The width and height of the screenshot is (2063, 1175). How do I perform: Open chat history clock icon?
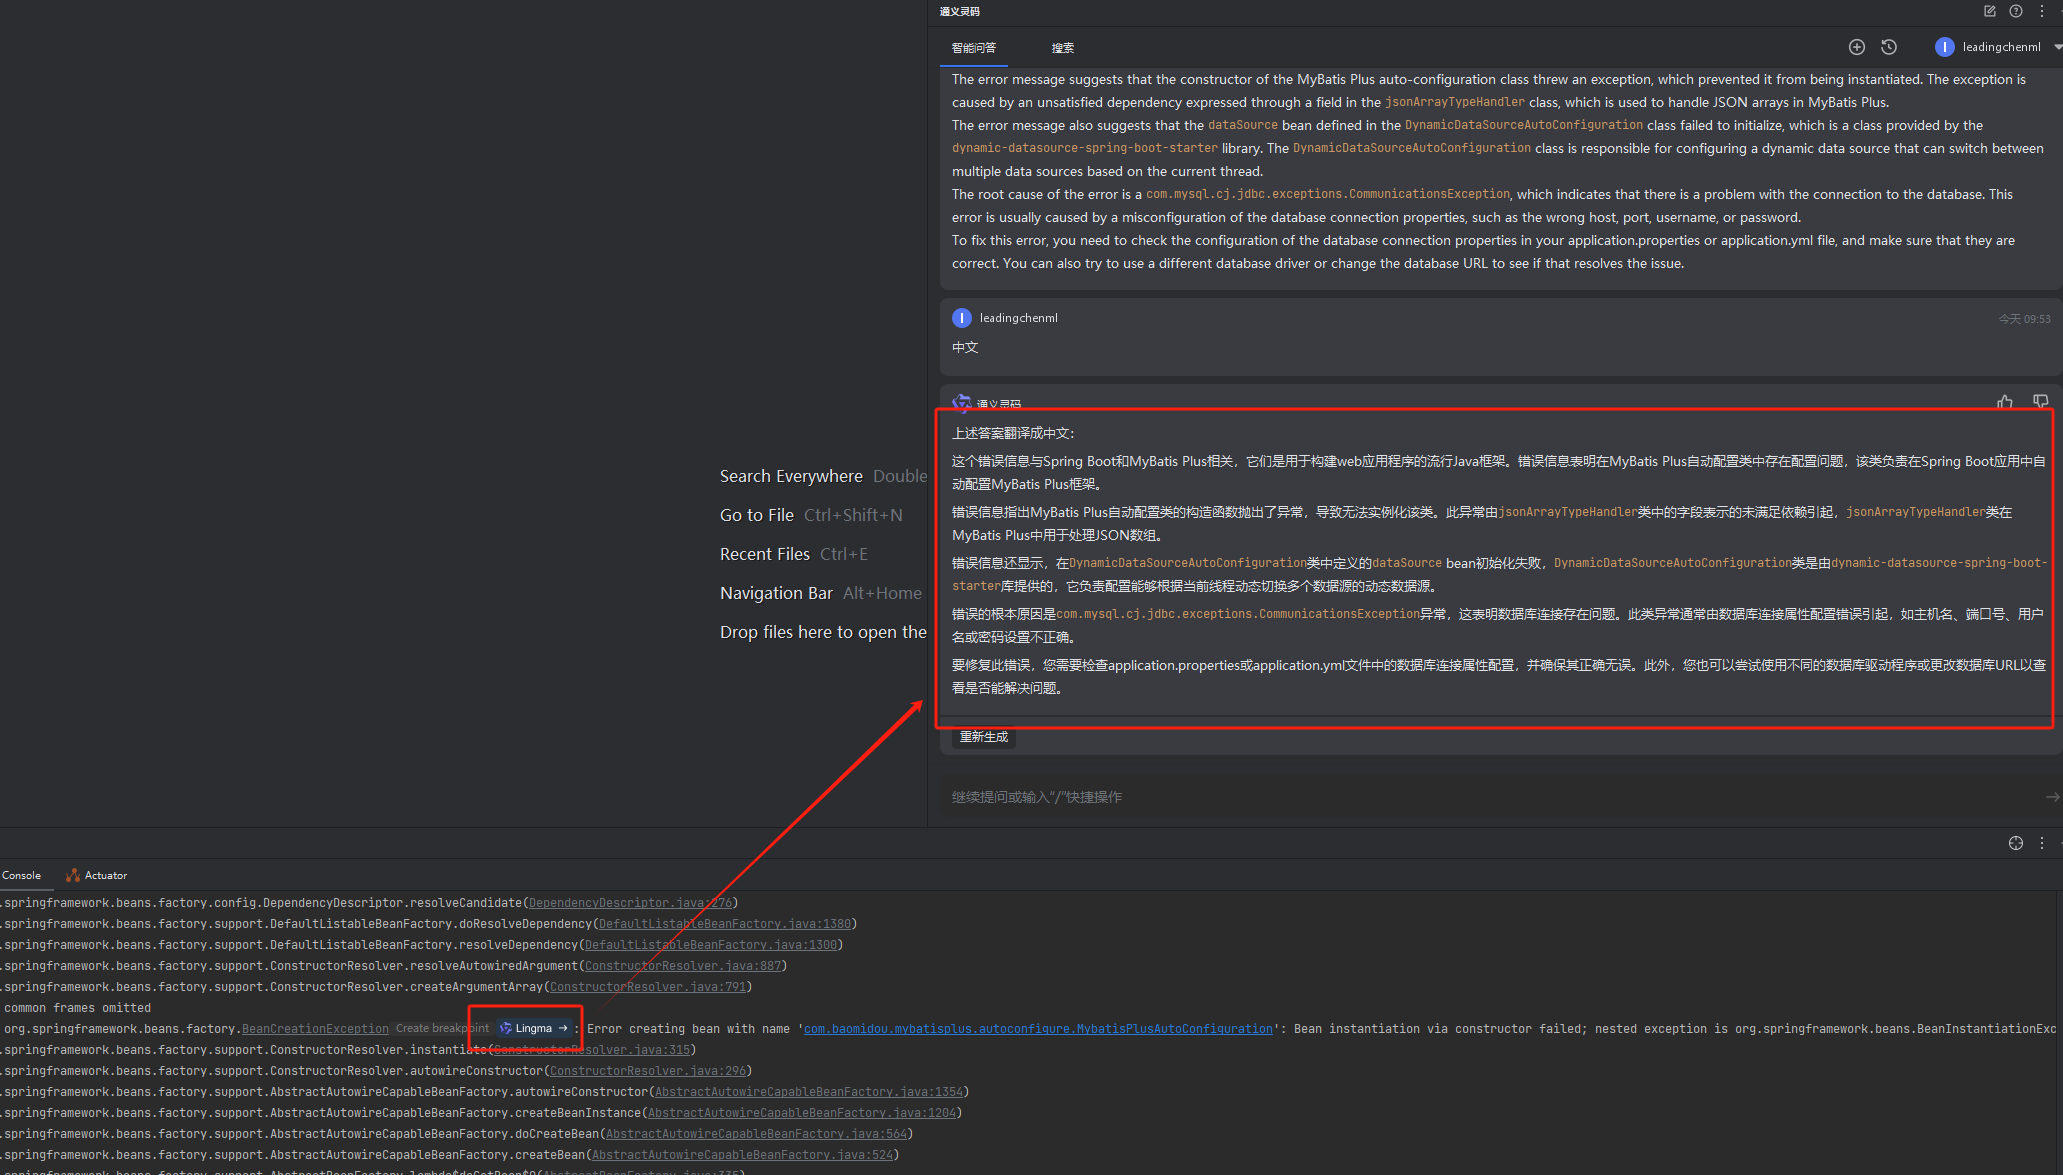coord(1888,47)
